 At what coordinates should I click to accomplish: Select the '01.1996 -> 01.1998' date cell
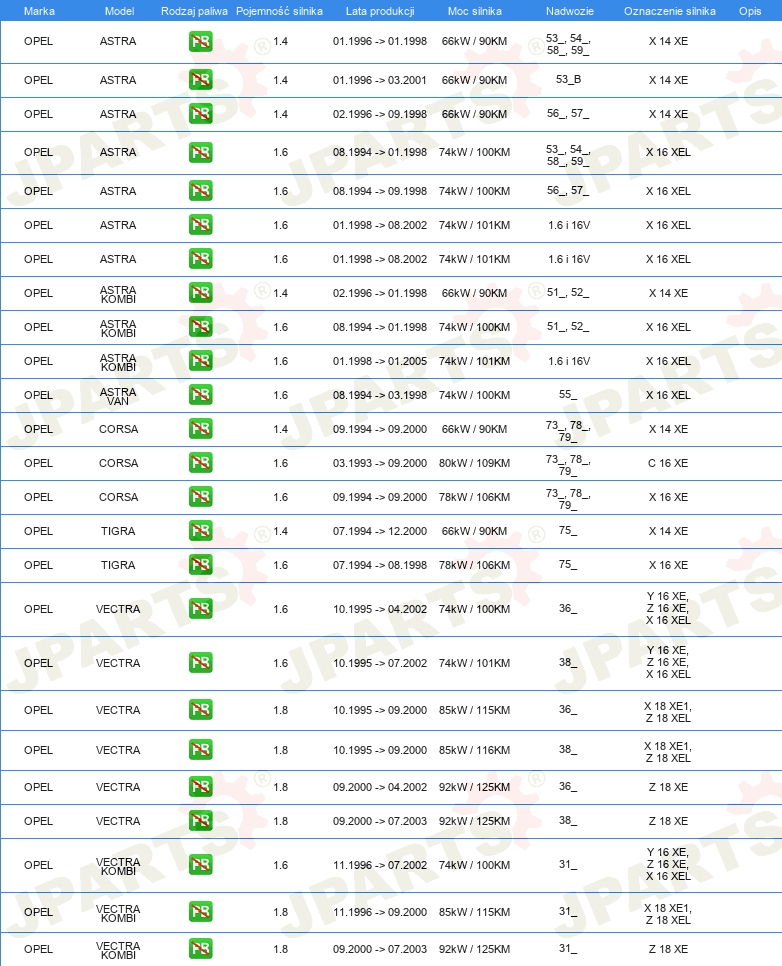click(380, 41)
